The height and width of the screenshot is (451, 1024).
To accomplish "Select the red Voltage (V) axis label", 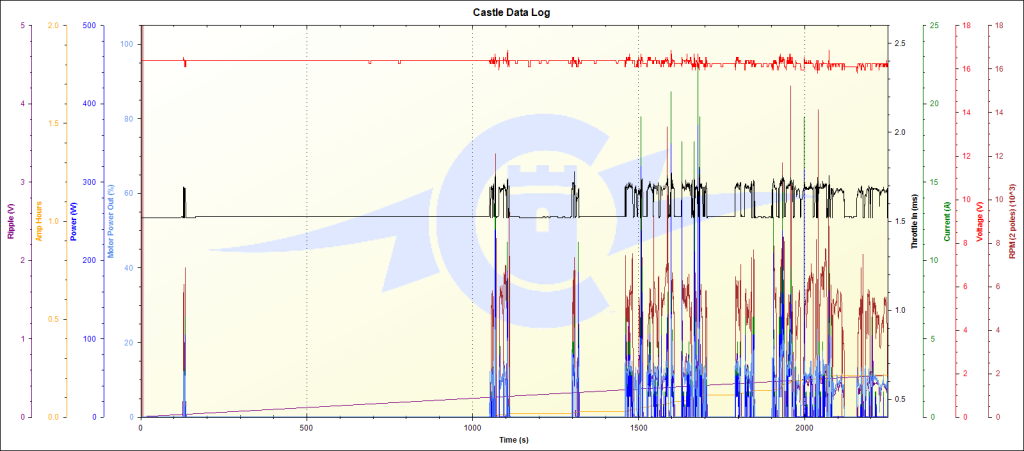I will (x=980, y=221).
